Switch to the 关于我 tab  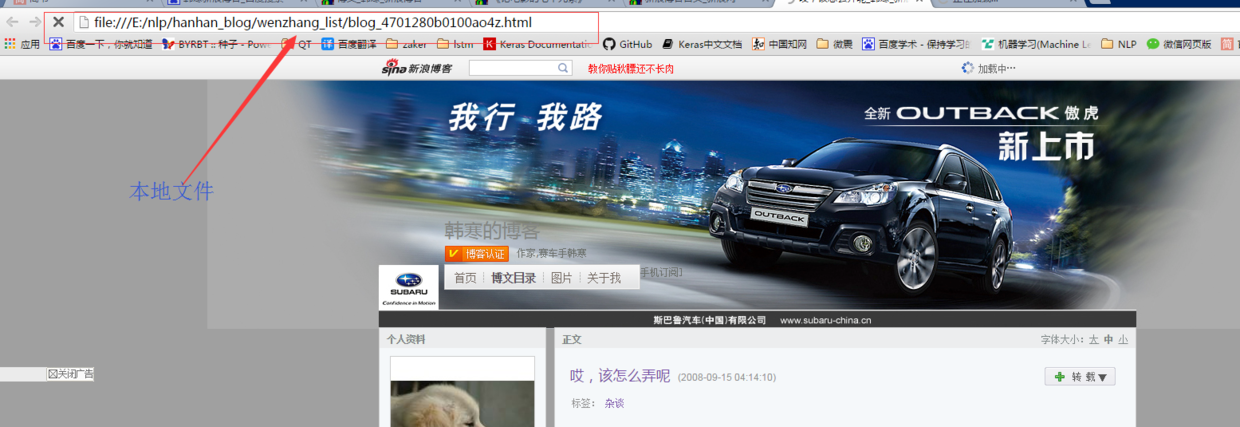click(603, 278)
